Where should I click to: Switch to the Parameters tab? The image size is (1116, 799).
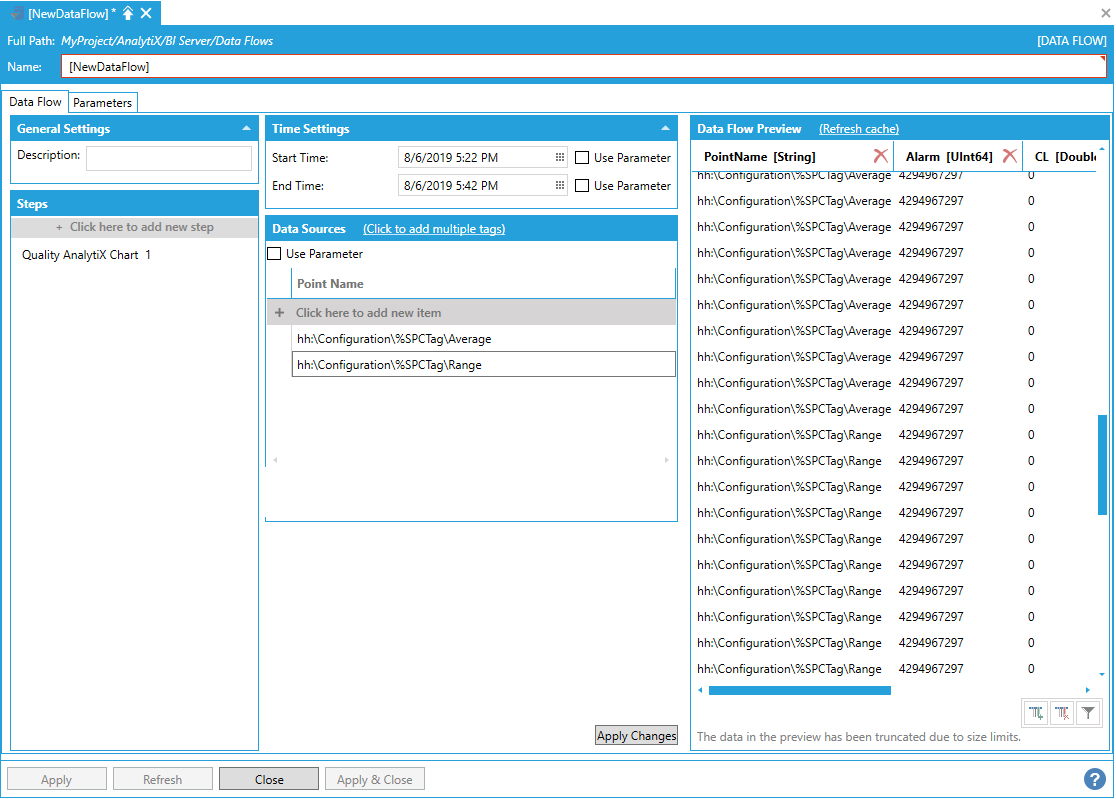pyautogui.click(x=102, y=103)
